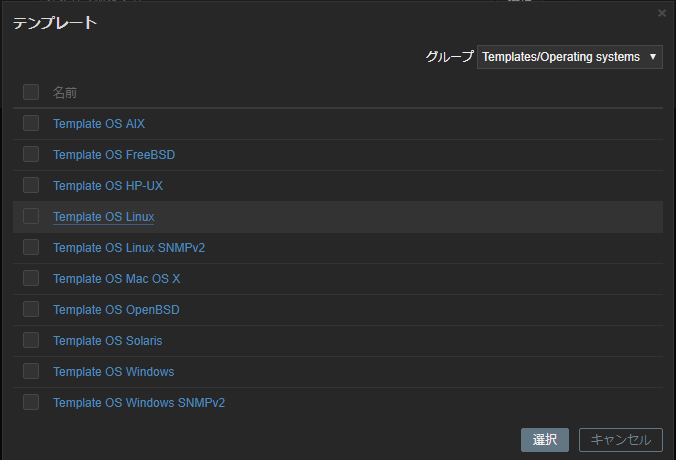The height and width of the screenshot is (460, 676).
Task: Open the Templates/Operating systems group dropdown
Action: click(x=570, y=57)
